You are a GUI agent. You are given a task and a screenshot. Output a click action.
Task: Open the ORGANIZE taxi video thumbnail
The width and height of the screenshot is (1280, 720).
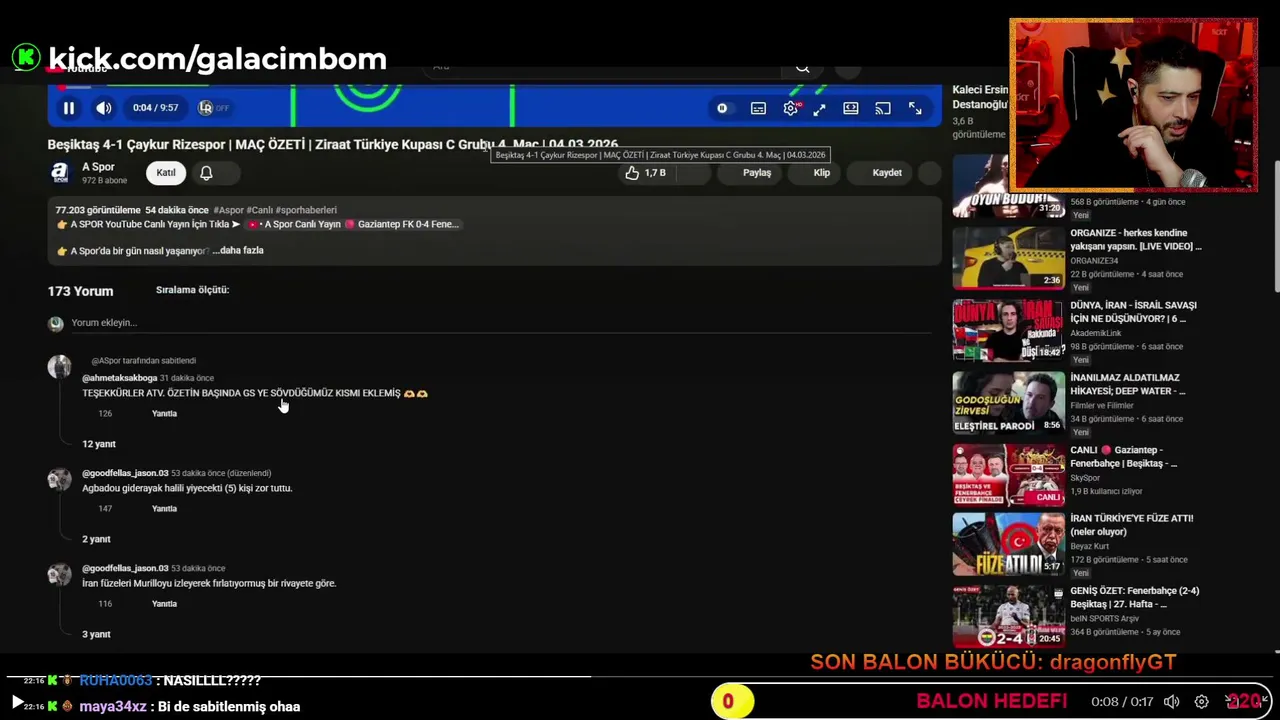1008,258
